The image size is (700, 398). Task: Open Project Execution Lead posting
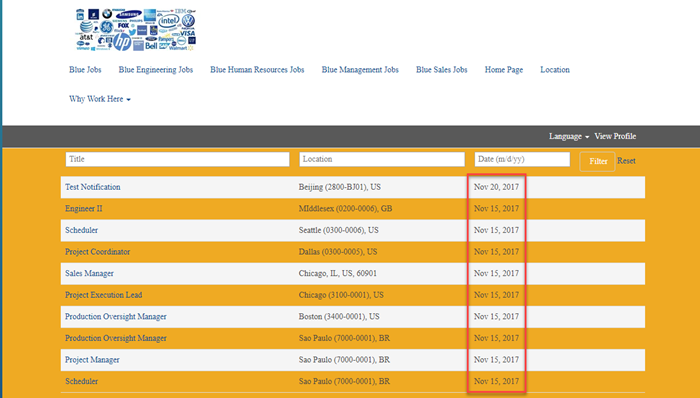point(104,295)
